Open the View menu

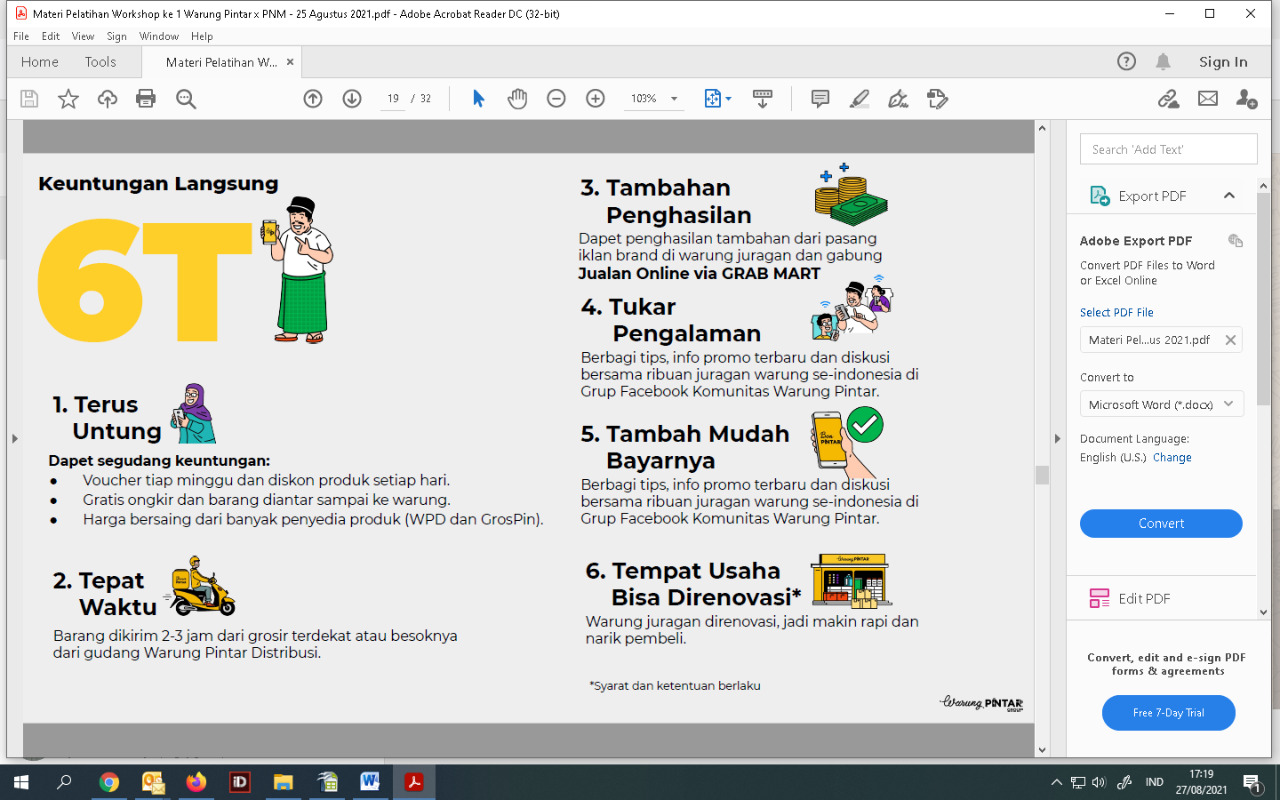click(82, 35)
